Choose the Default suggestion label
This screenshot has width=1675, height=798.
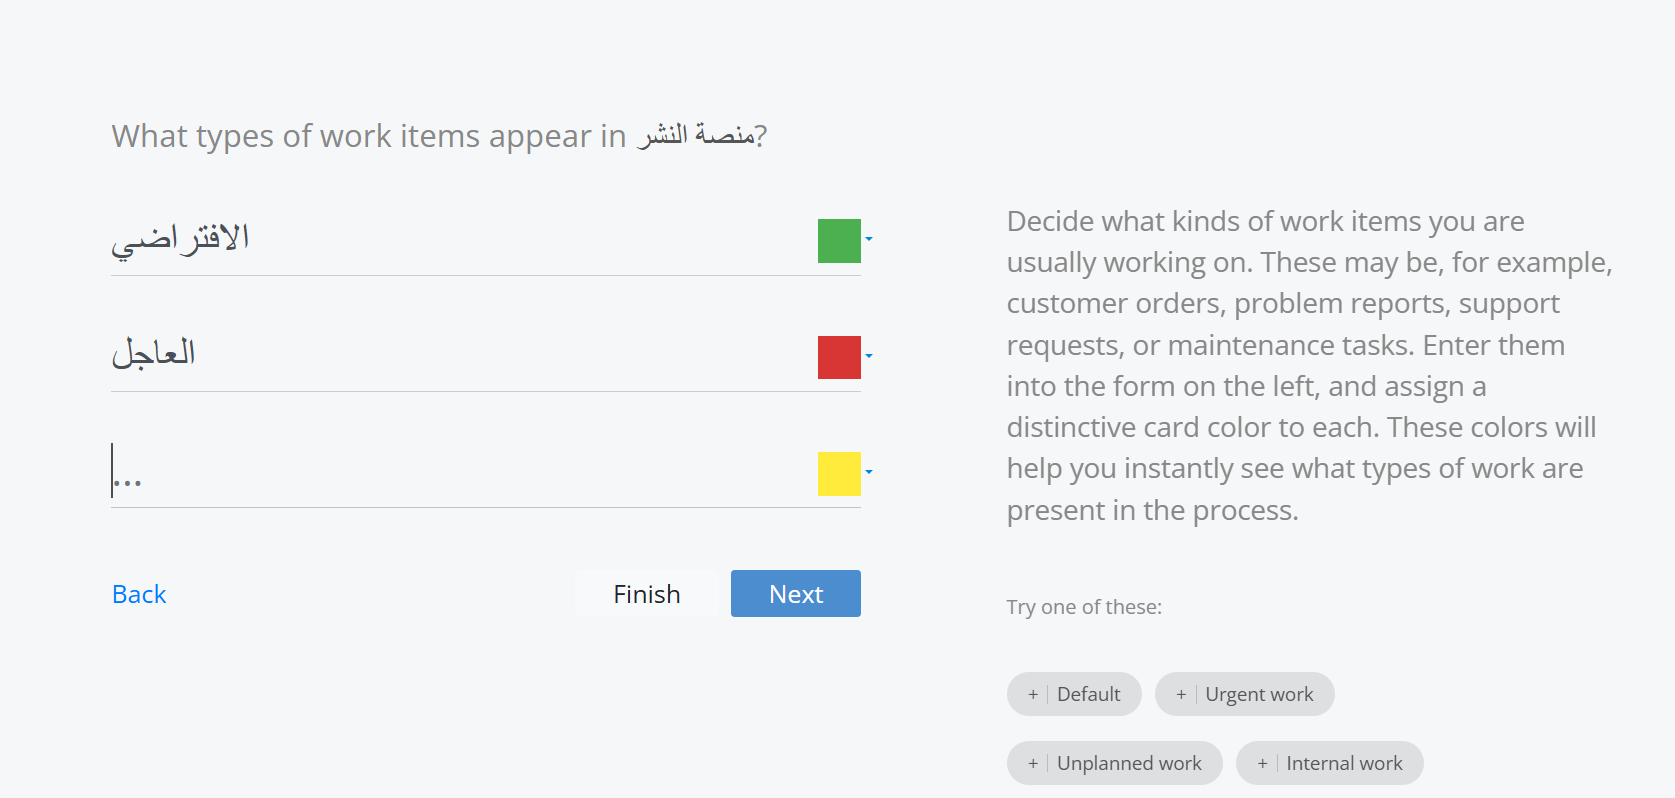[x=1088, y=694]
